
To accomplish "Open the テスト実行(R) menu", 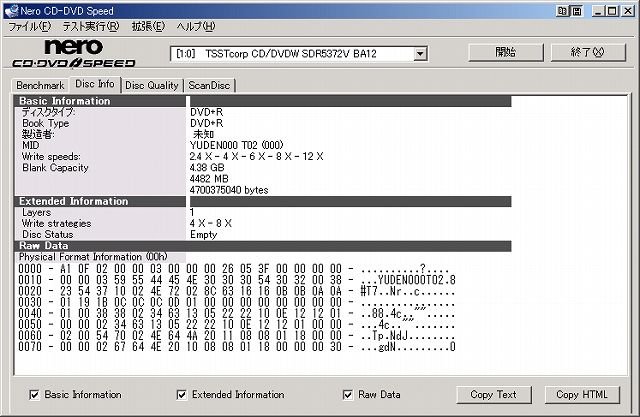I will (91, 27).
